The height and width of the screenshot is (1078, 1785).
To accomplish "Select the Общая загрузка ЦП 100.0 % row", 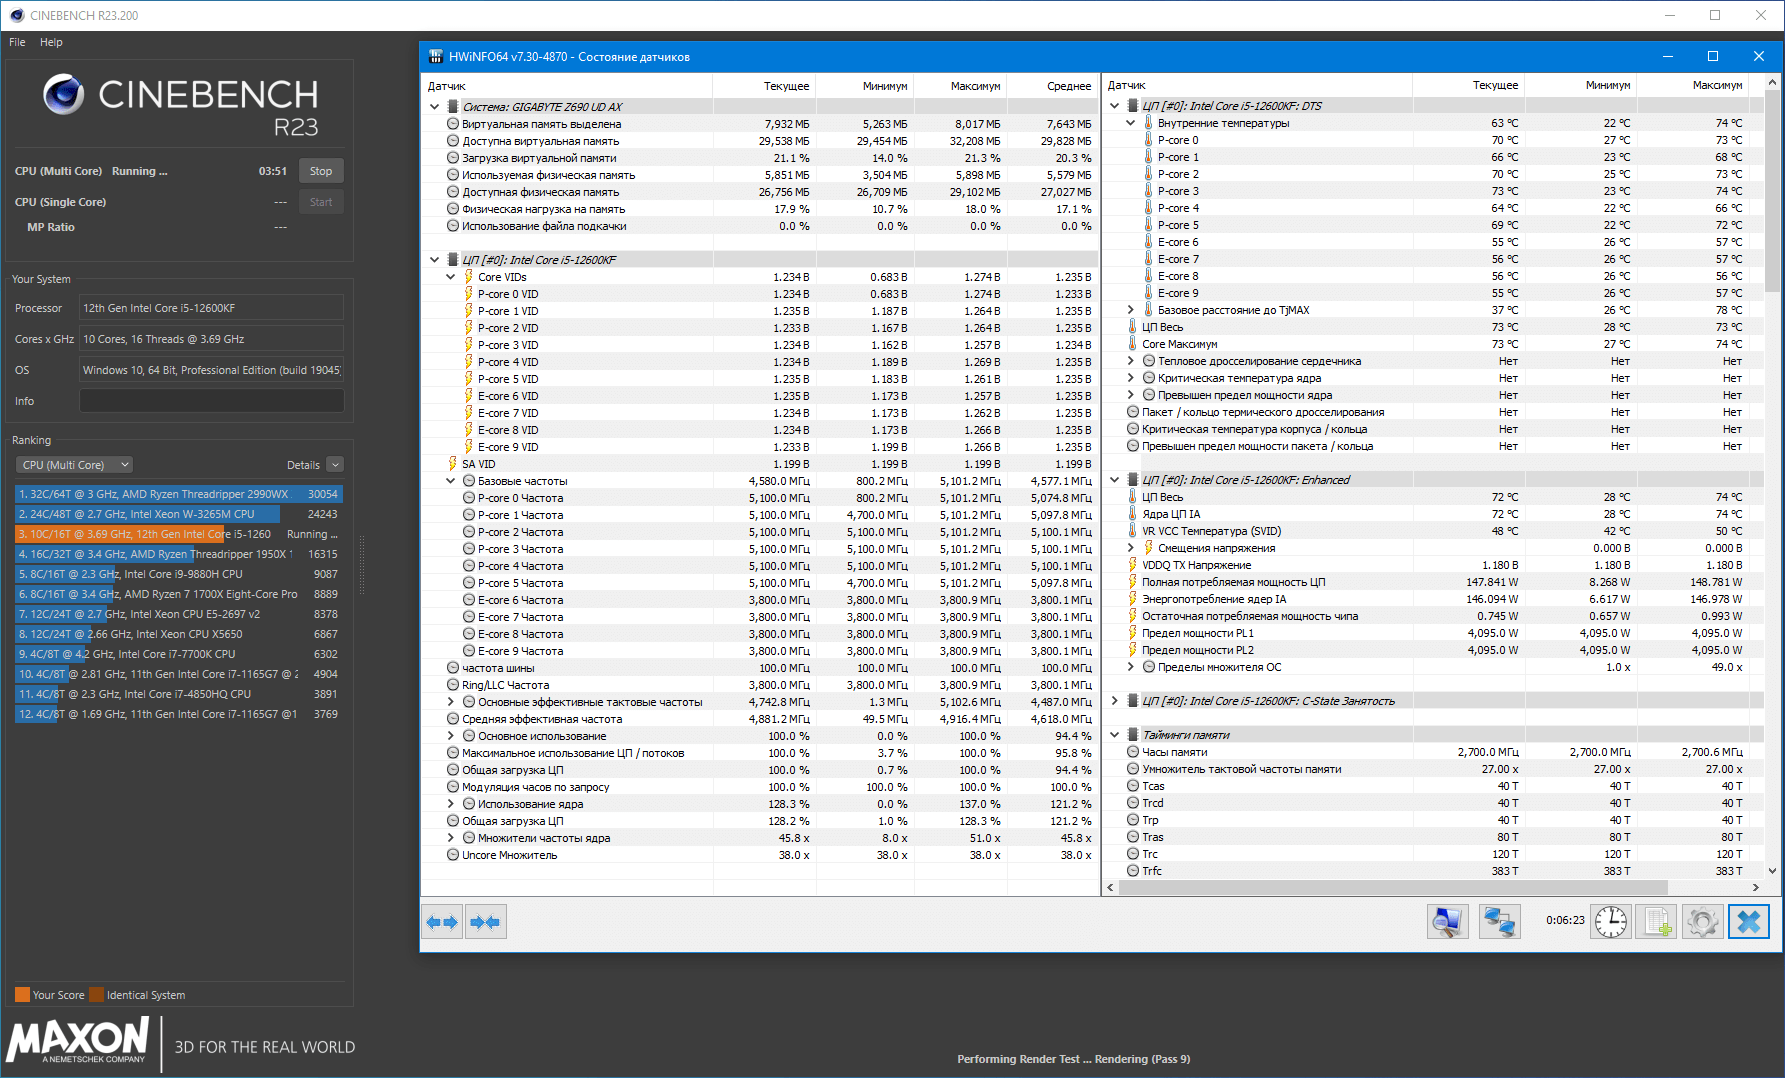I will tap(760, 770).
